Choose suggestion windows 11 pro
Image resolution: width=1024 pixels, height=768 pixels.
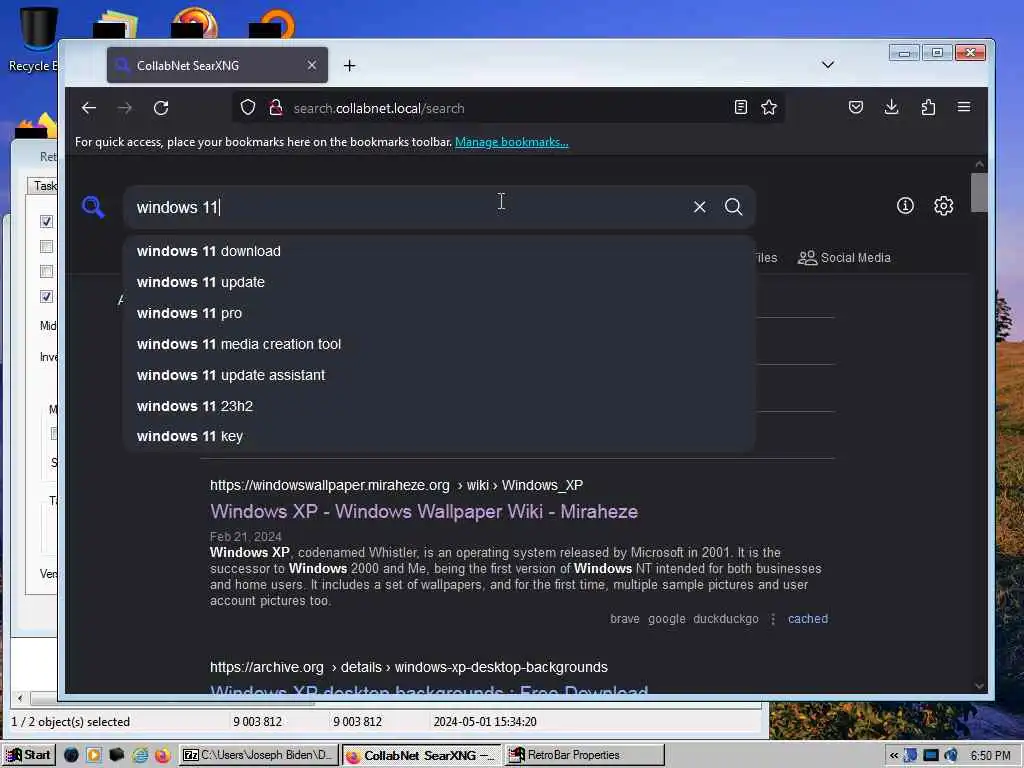(x=439, y=313)
